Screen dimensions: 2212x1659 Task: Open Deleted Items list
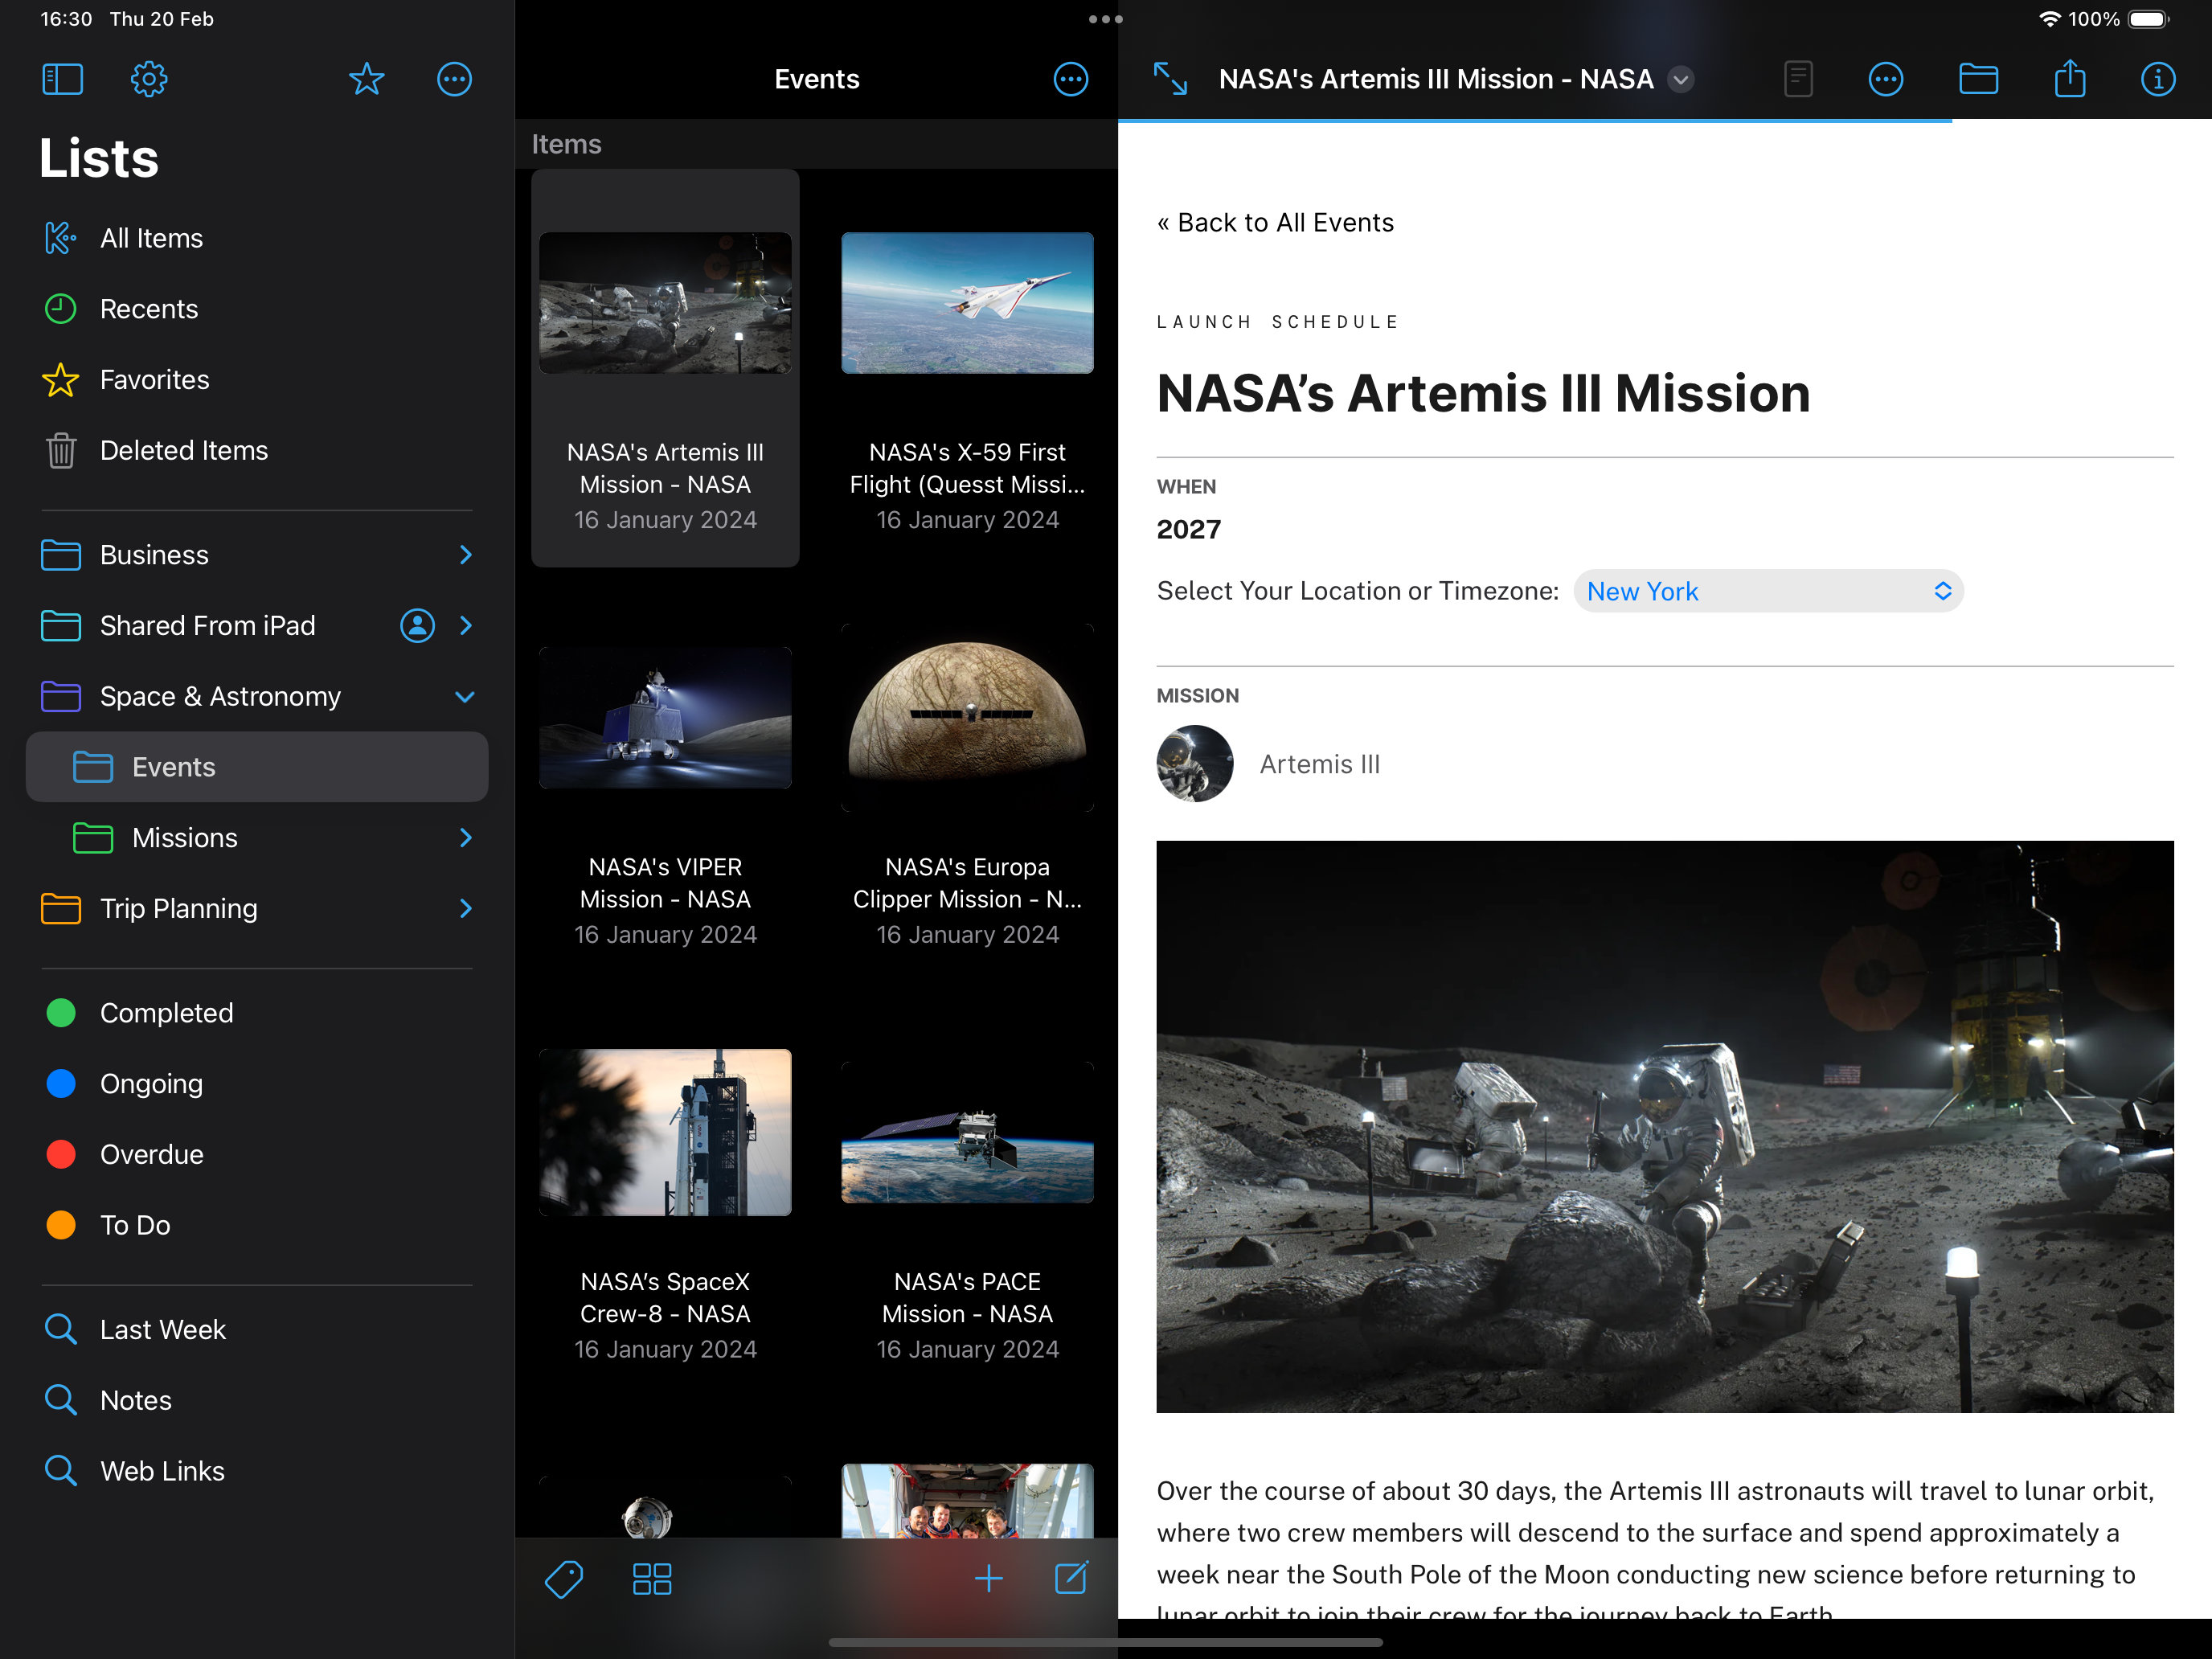click(x=257, y=450)
